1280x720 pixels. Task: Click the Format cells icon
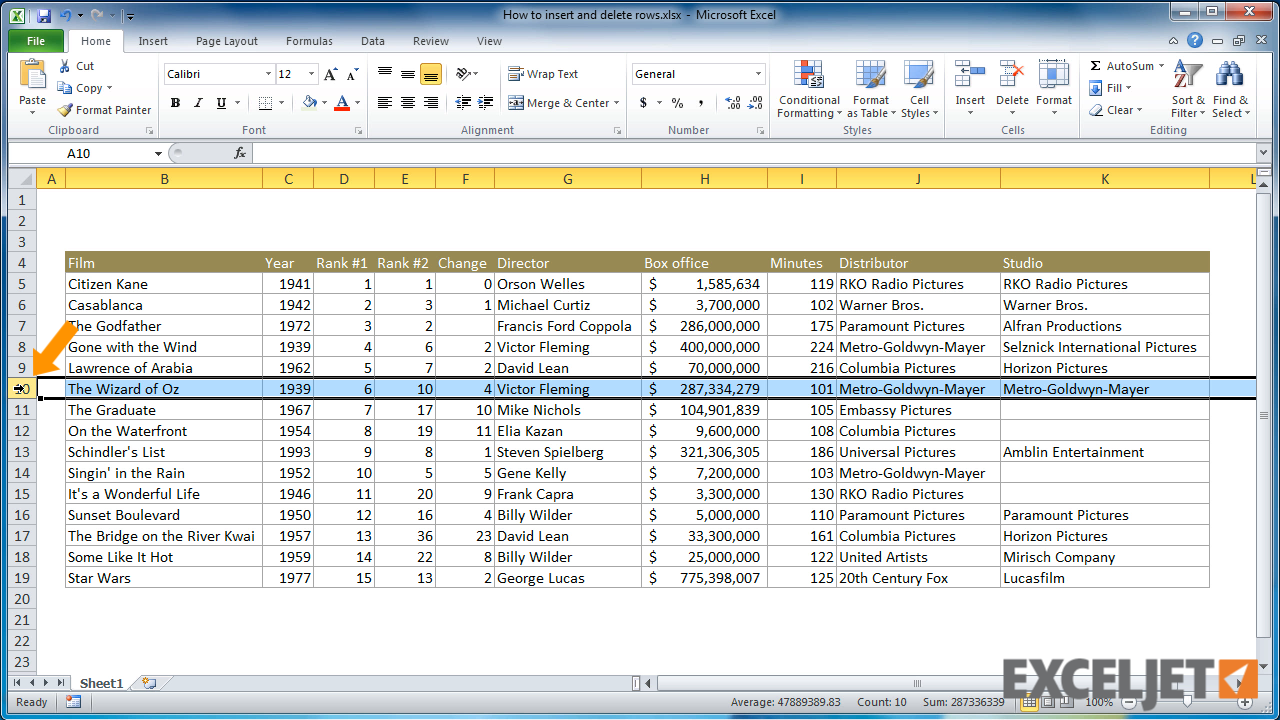click(x=1054, y=76)
